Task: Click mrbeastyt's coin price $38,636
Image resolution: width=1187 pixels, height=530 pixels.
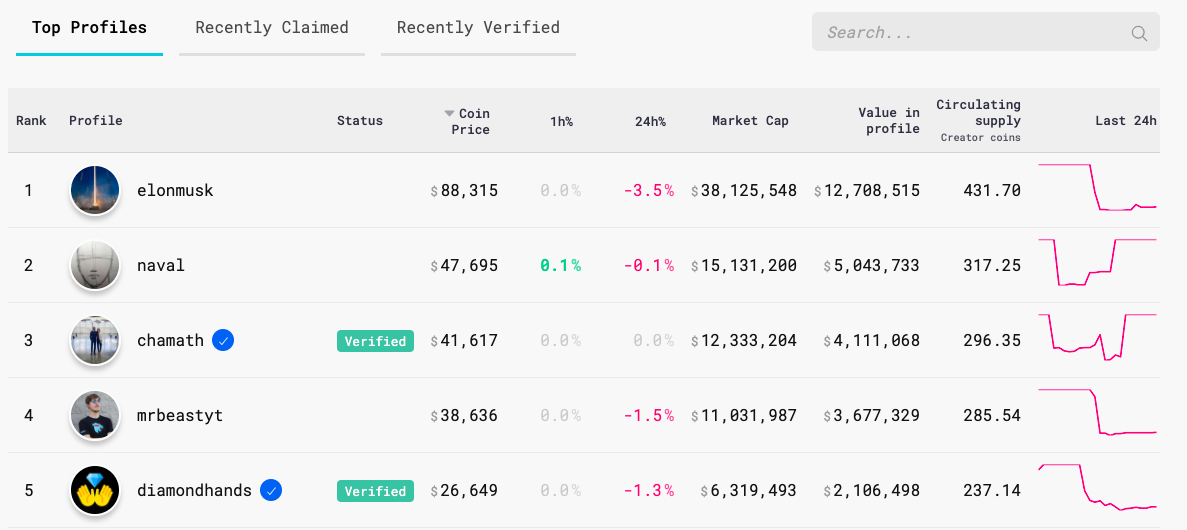Action: [x=464, y=416]
